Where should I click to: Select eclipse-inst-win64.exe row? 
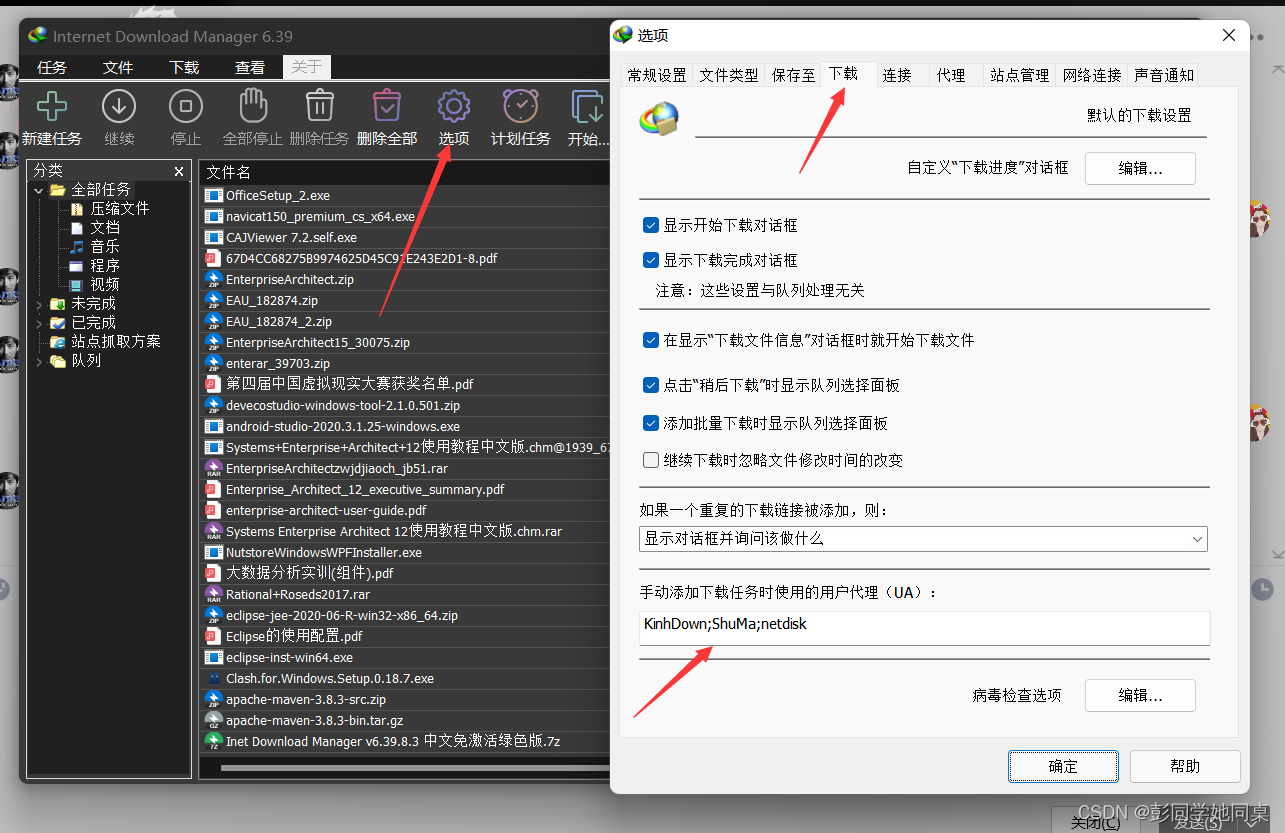(289, 657)
